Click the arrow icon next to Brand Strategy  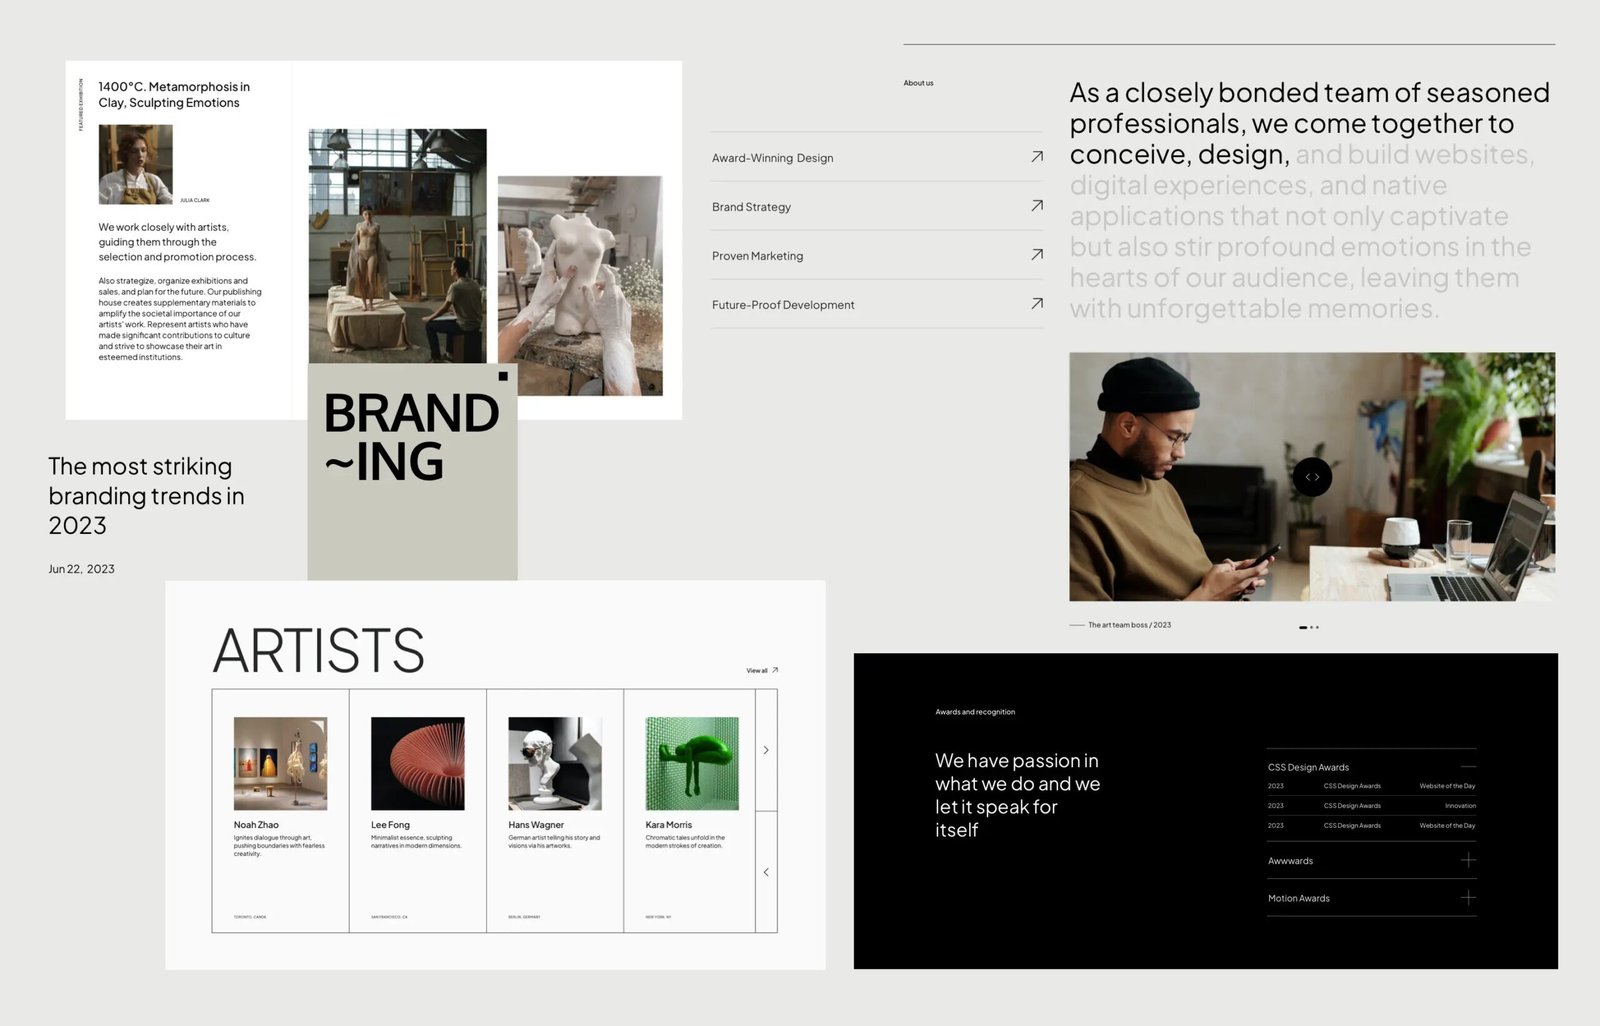coord(1036,206)
